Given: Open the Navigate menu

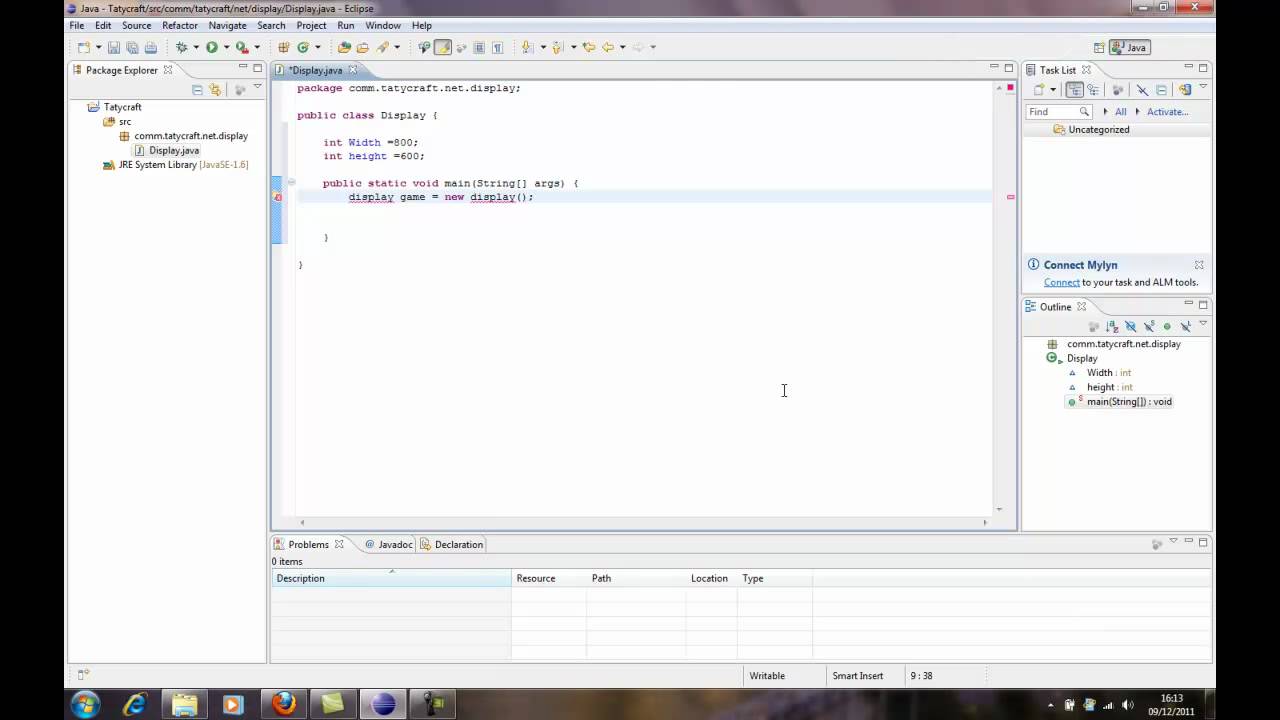Looking at the screenshot, I should tap(227, 25).
